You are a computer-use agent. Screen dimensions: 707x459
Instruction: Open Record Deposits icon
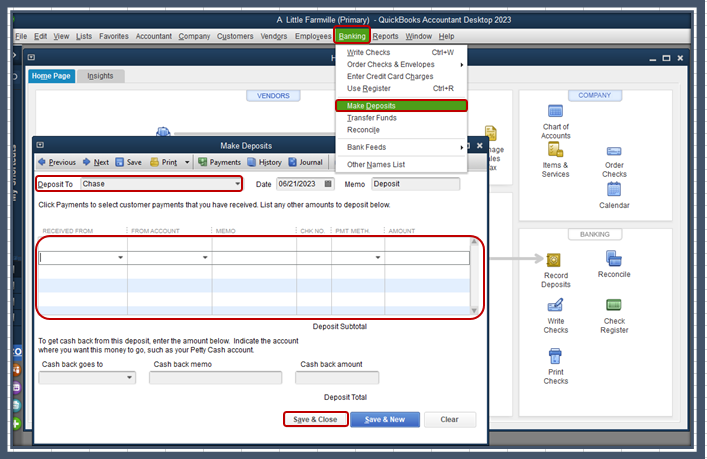point(553,260)
